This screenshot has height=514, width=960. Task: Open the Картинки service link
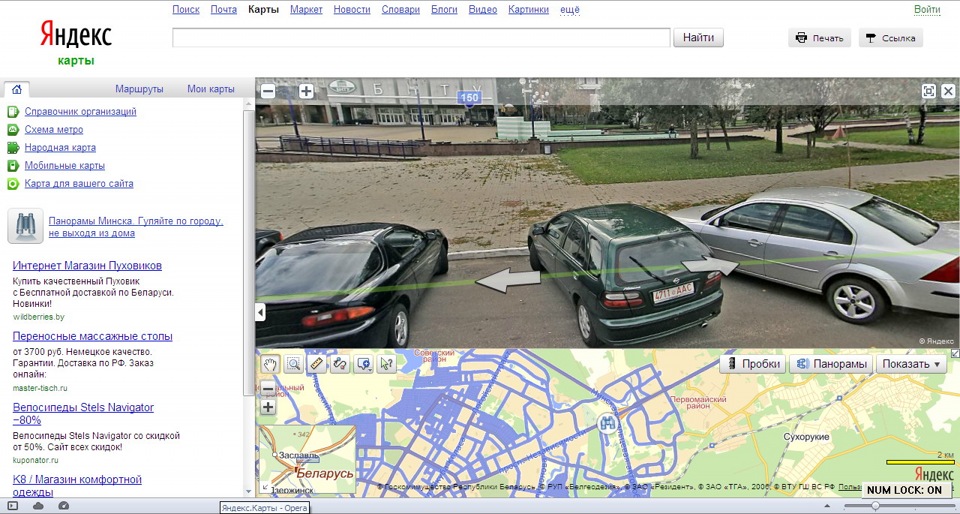point(528,10)
